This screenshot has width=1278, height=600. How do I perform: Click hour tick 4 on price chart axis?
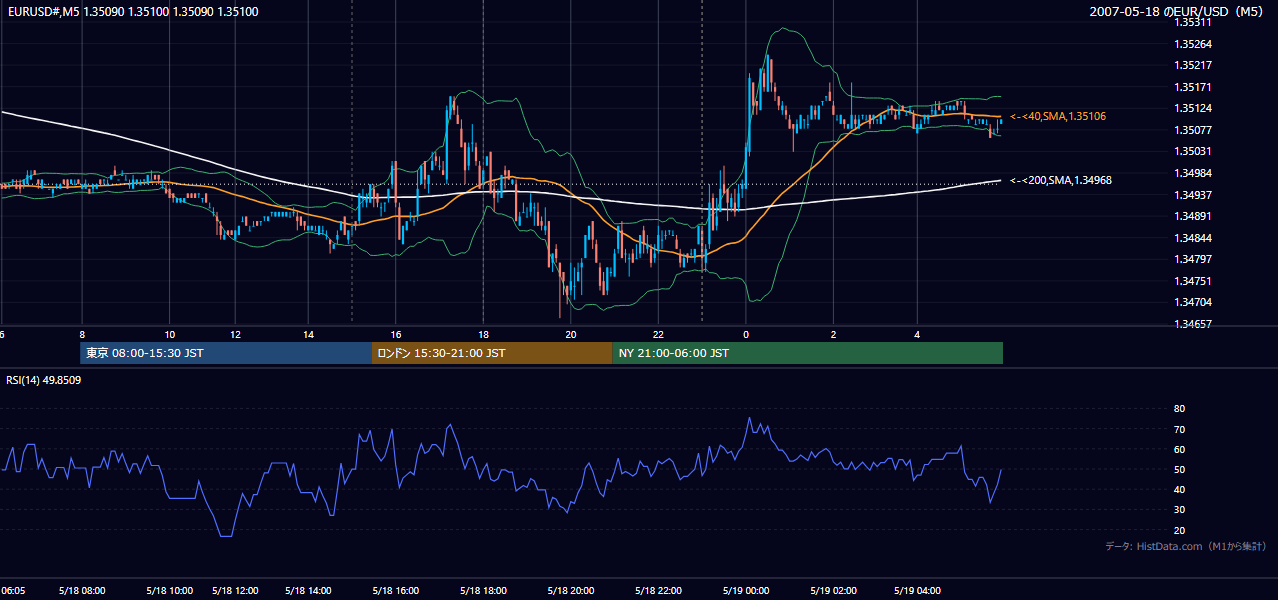pos(917,335)
